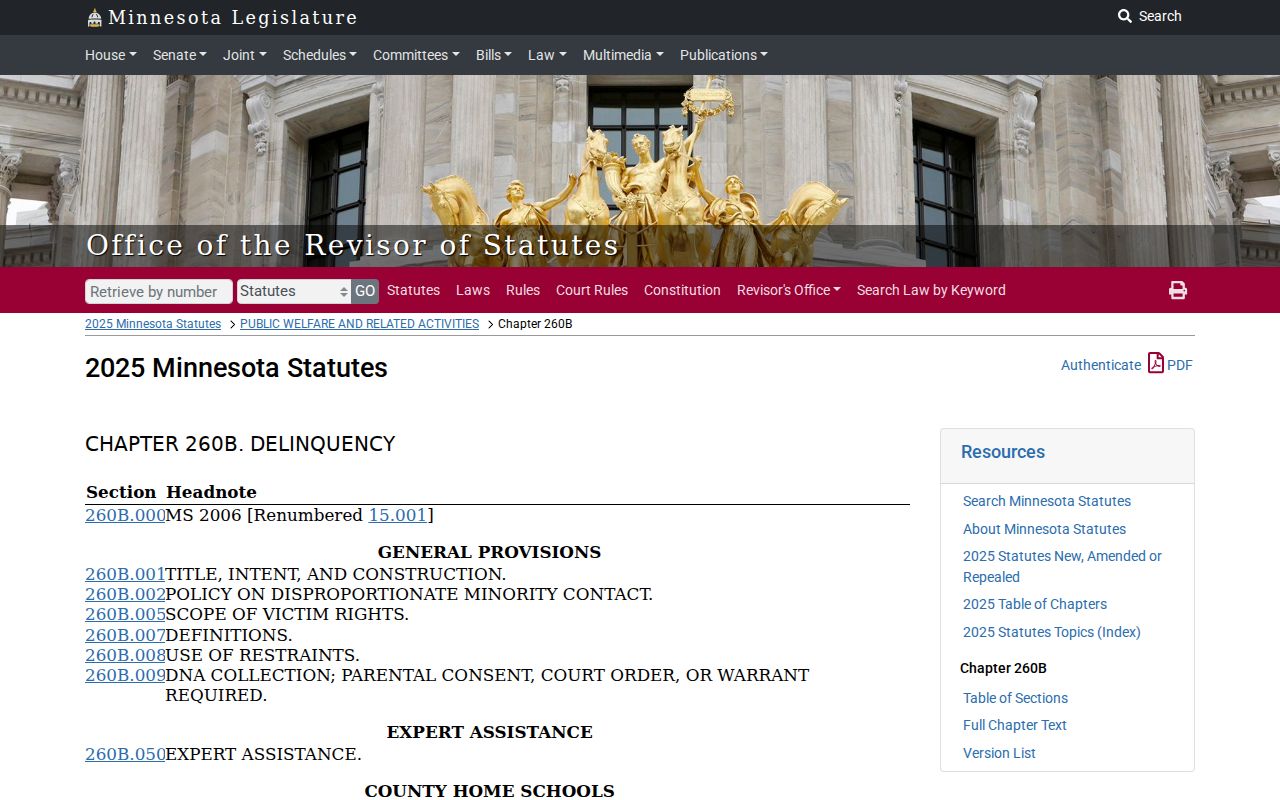Expand the House dropdown menu
The height and width of the screenshot is (800, 1280).
111,55
